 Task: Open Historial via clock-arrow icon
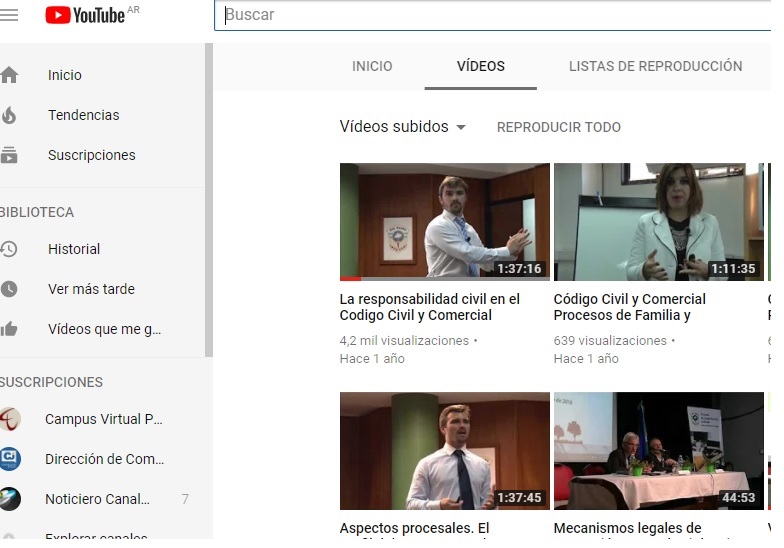pyautogui.click(x=9, y=249)
